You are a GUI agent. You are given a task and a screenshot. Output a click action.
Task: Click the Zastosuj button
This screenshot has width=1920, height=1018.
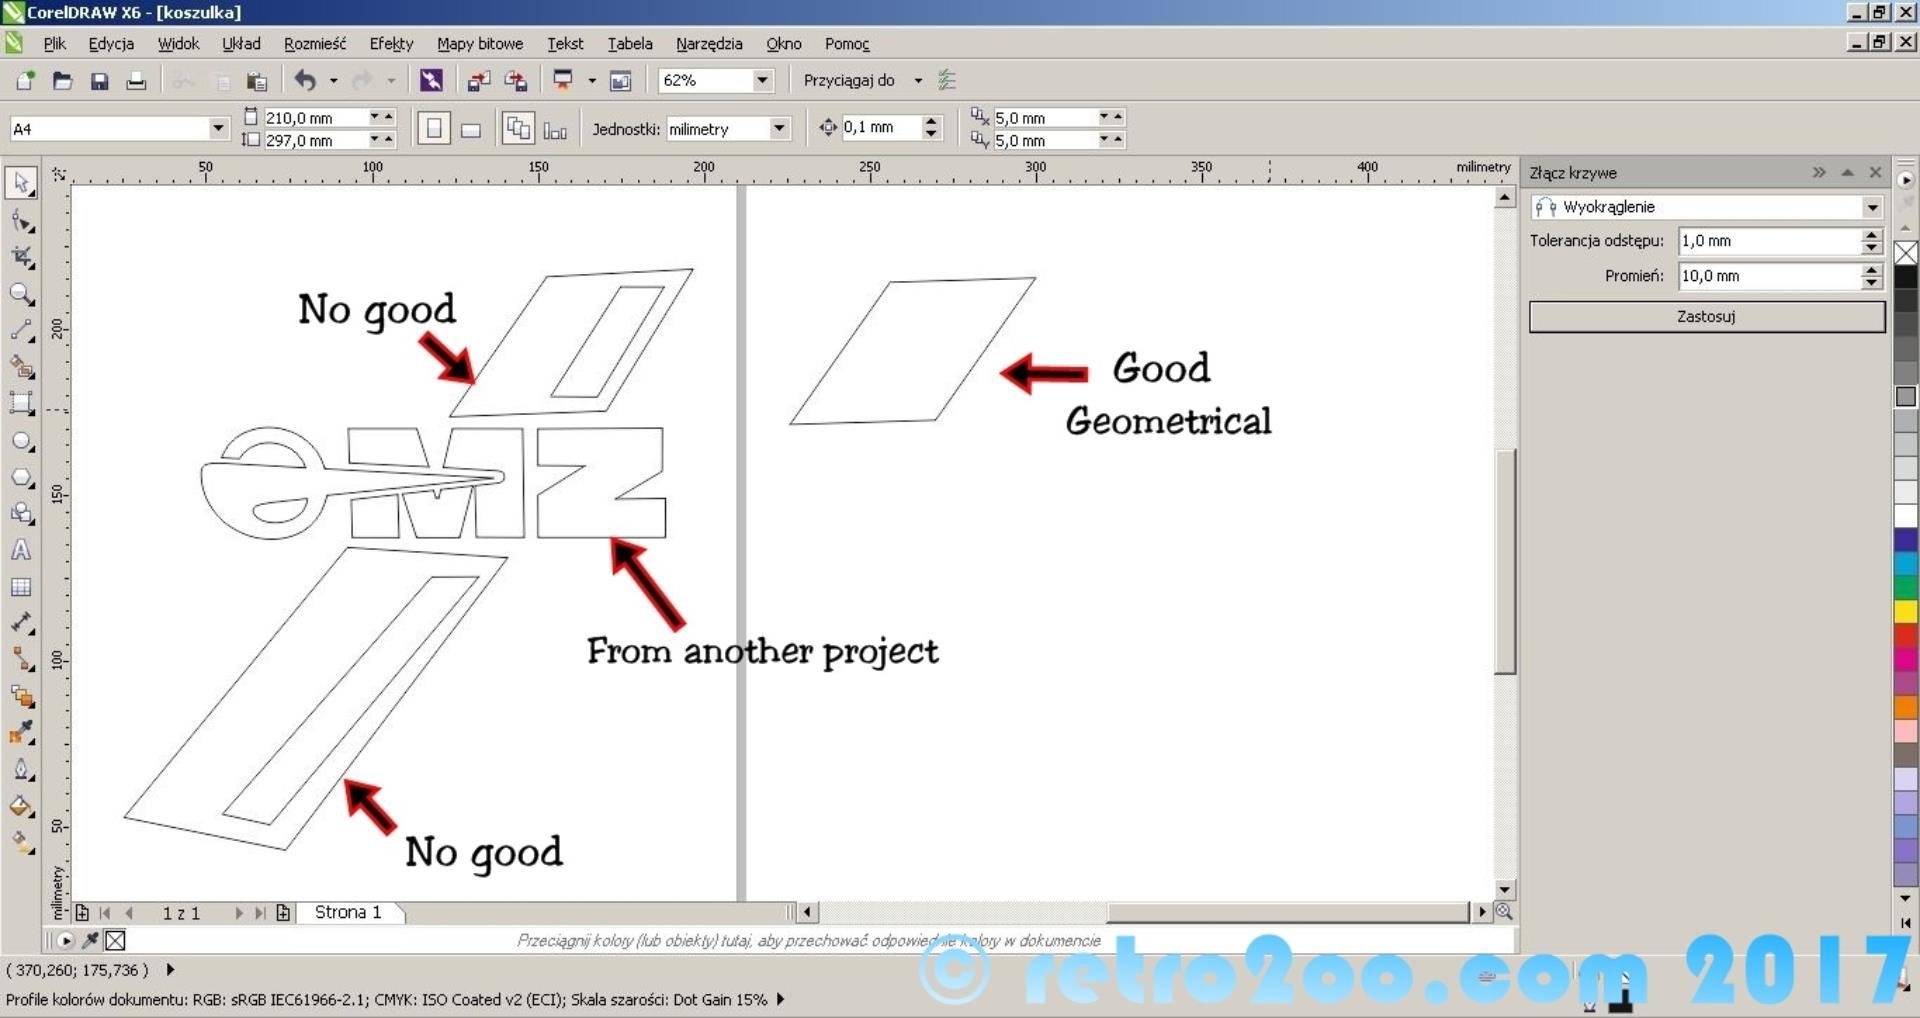tap(1706, 316)
